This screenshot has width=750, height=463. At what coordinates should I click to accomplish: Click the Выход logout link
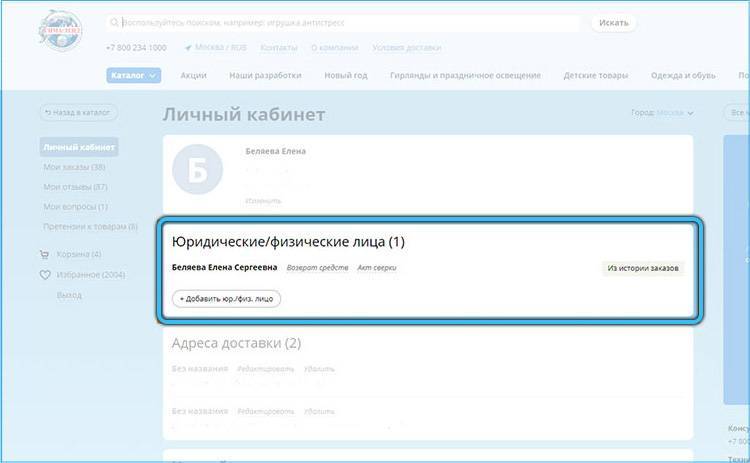pos(69,295)
